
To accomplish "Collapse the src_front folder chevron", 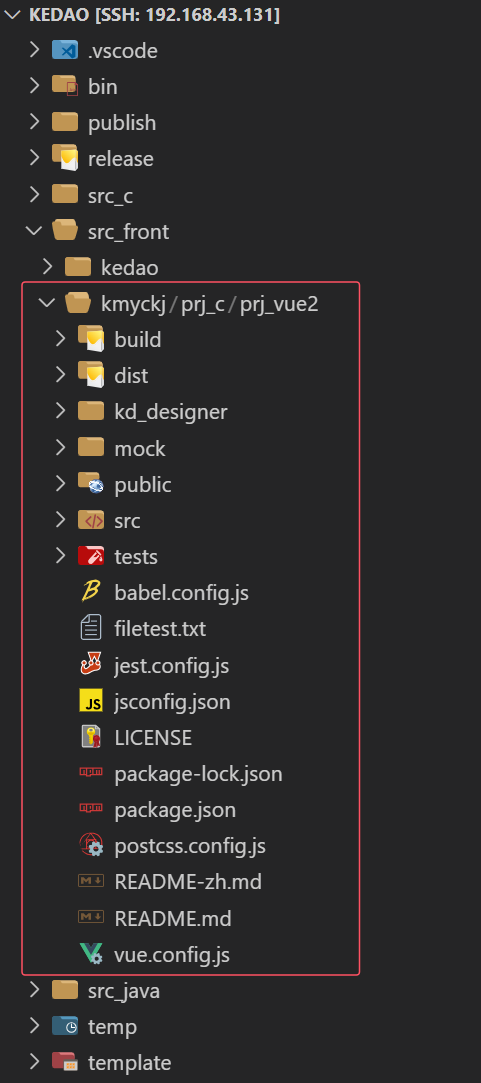I will coord(33,231).
